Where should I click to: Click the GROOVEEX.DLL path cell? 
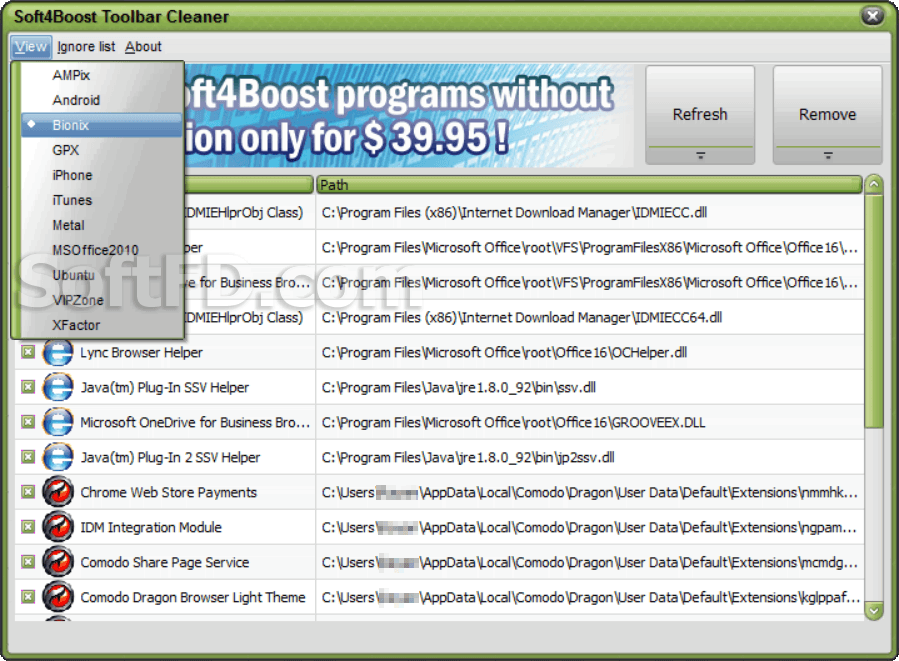click(590, 423)
